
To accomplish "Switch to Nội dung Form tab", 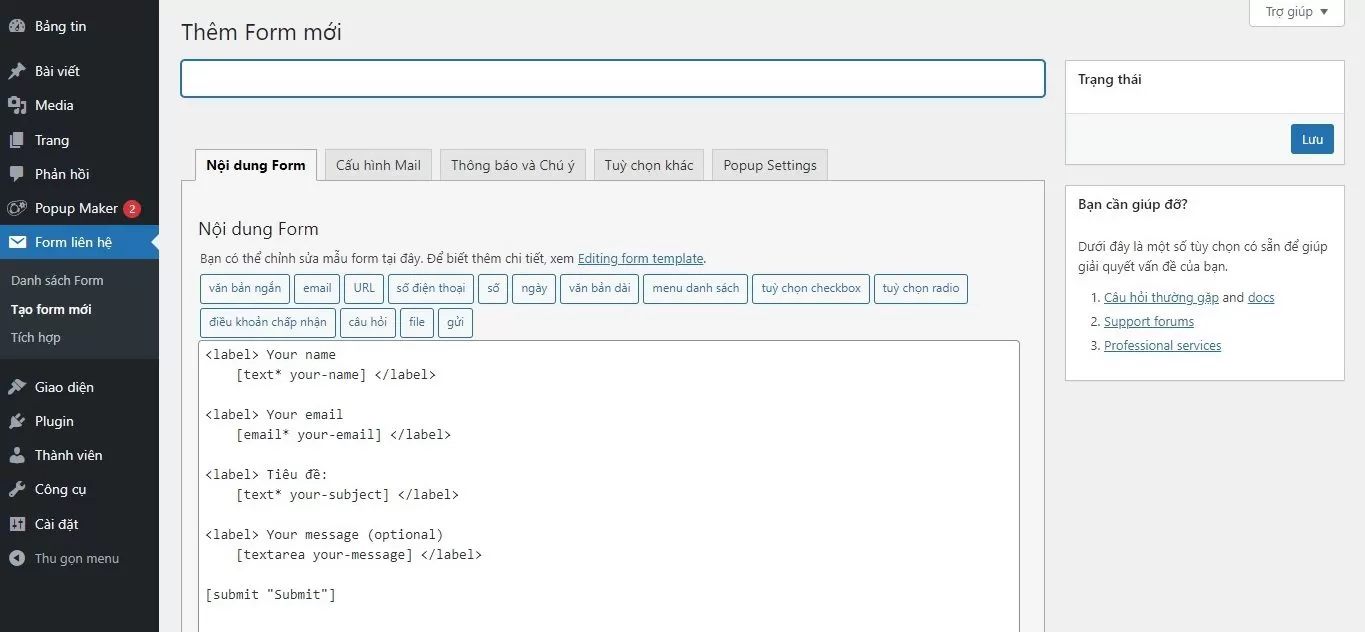I will [x=256, y=165].
